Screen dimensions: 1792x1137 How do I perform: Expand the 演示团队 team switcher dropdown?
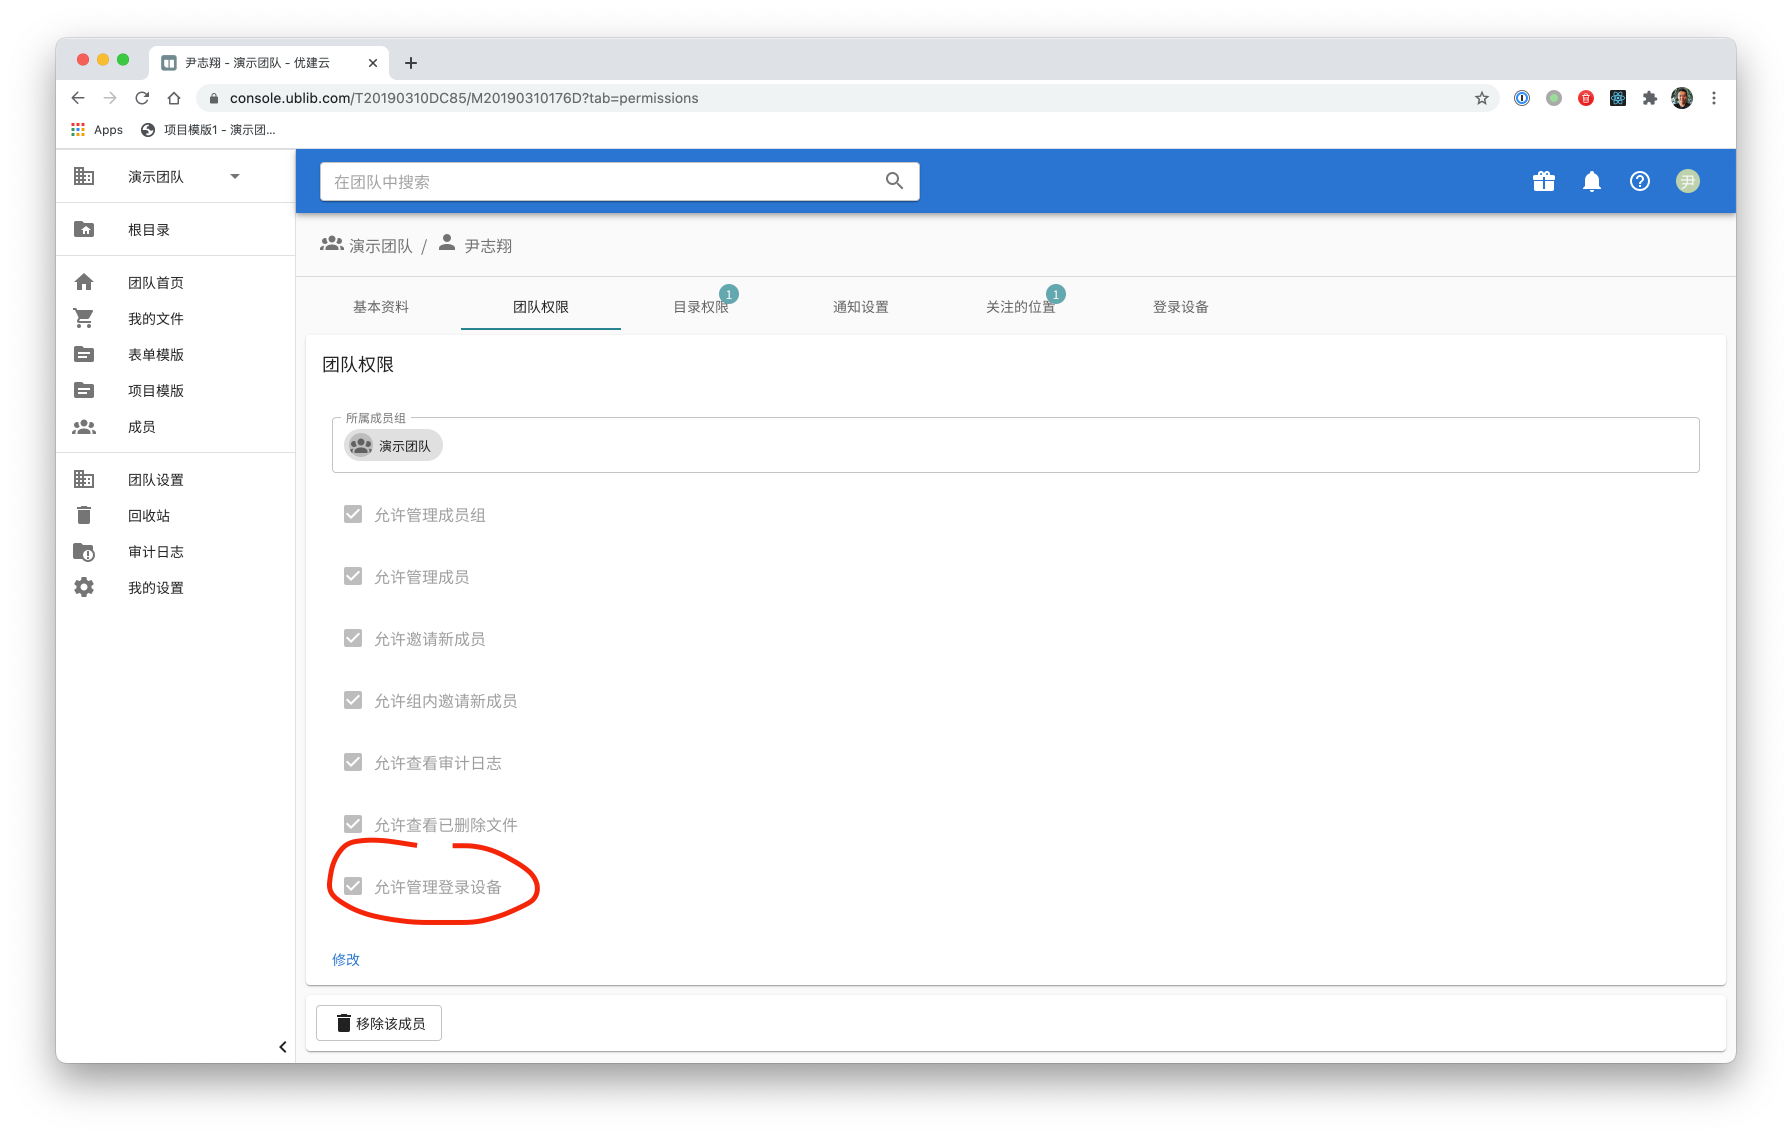point(235,177)
